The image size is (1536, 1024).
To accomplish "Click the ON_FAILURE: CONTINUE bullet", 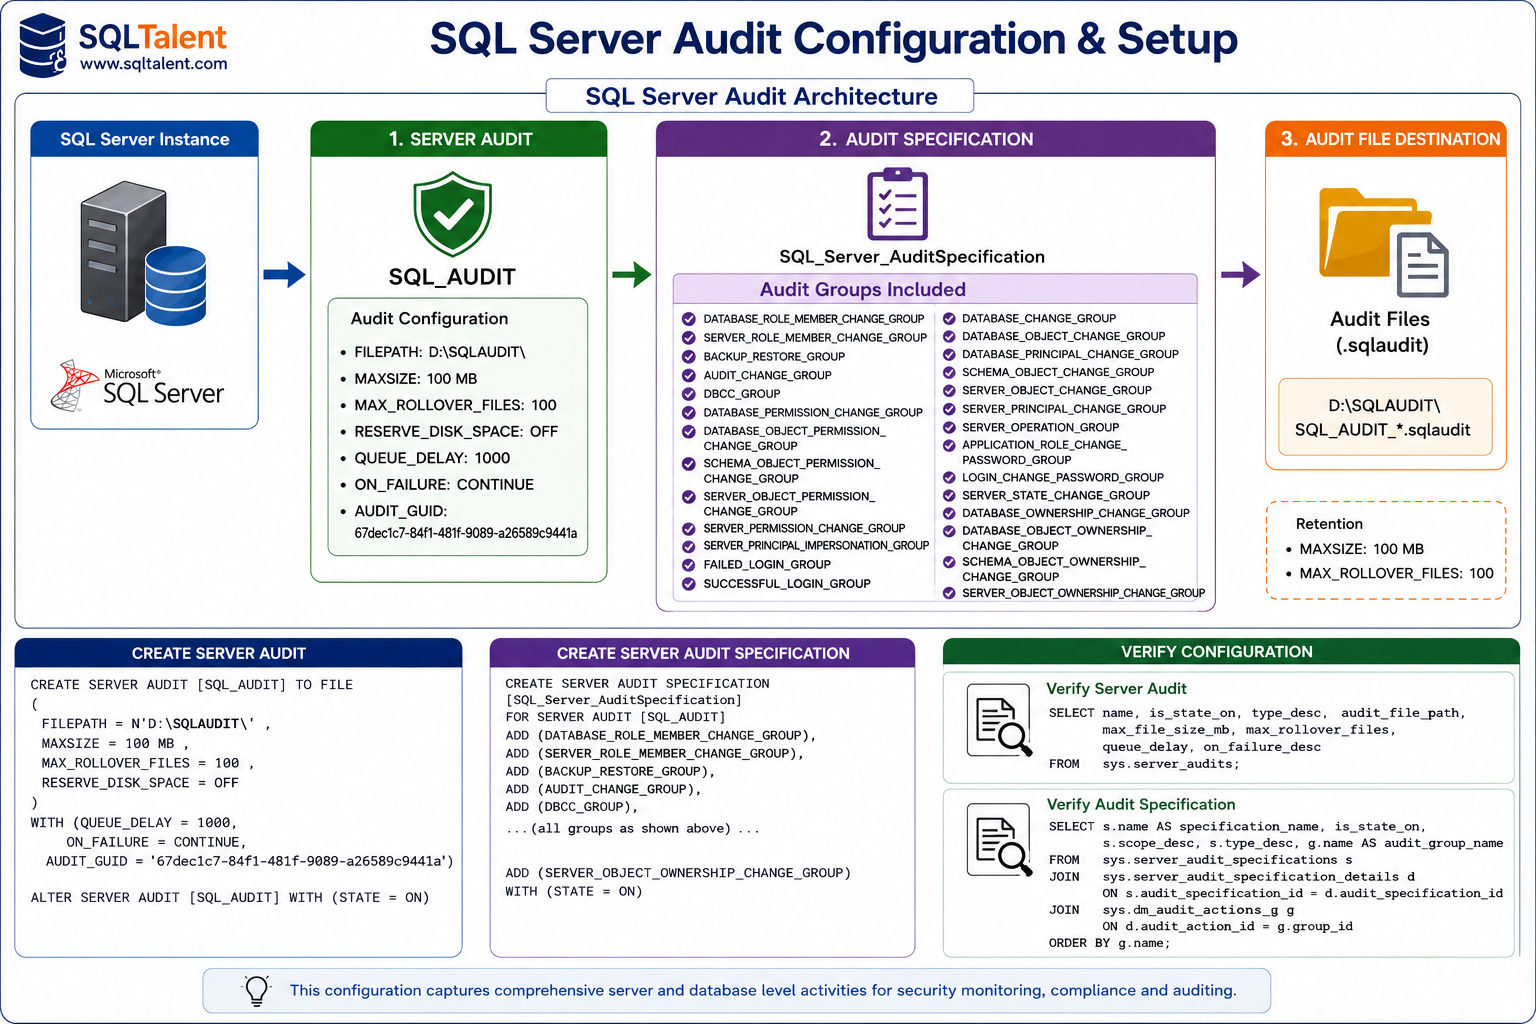I will tap(437, 484).
